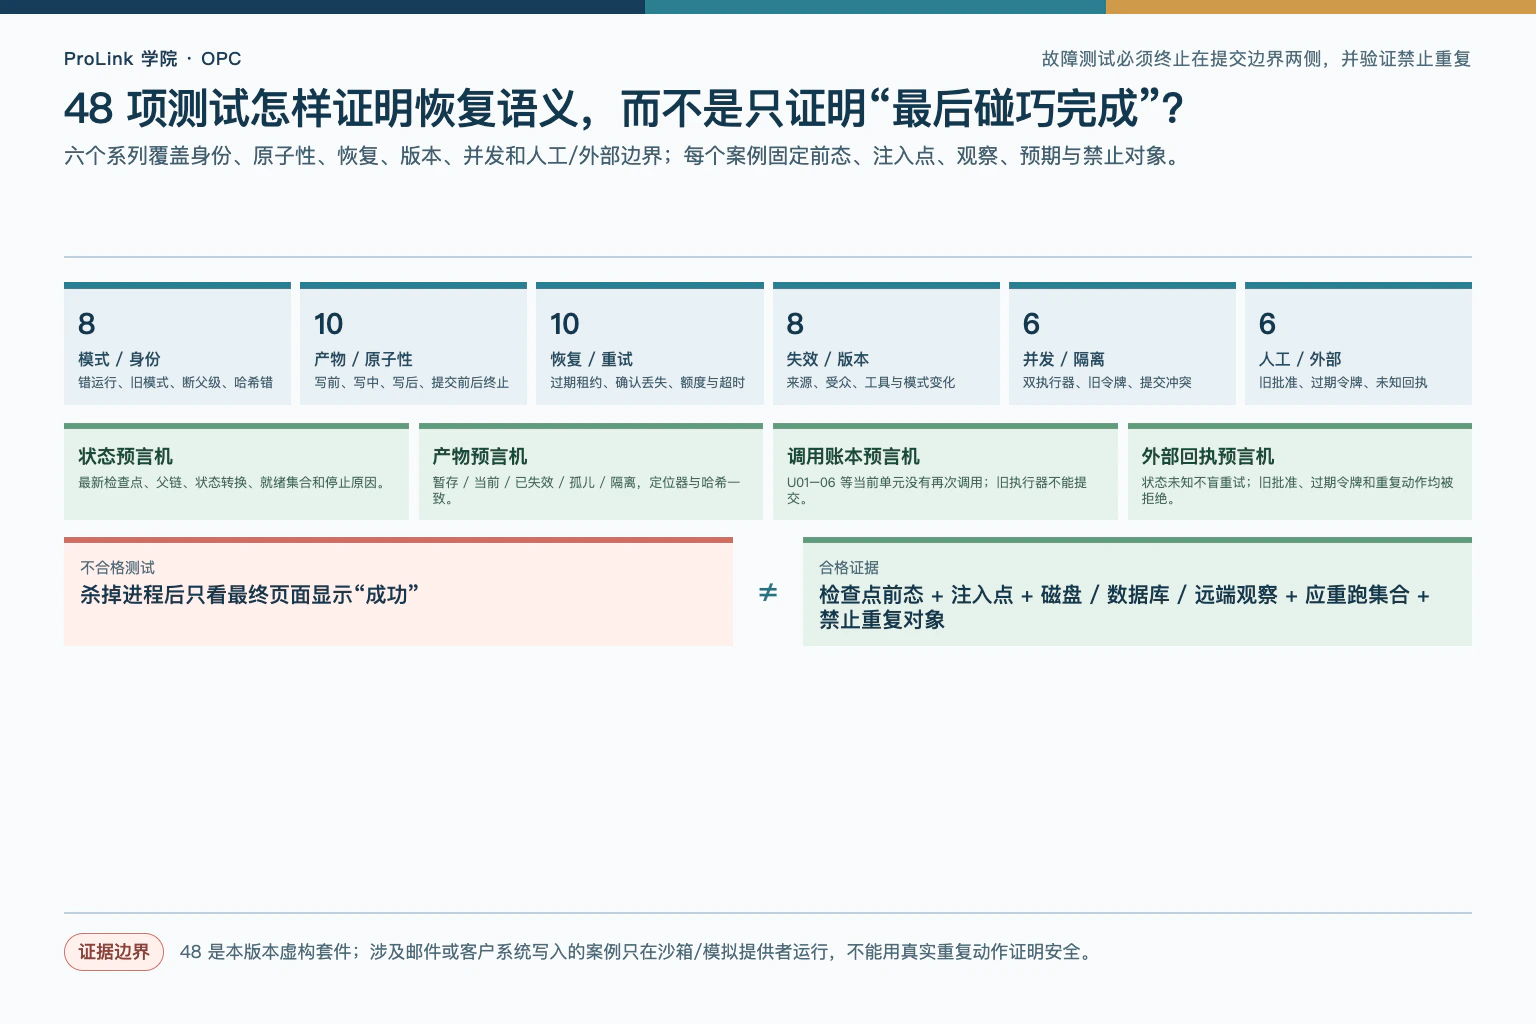Click the text '写前、写中、写后、提交前后终止'
This screenshot has width=1536, height=1024.
pos(411,383)
